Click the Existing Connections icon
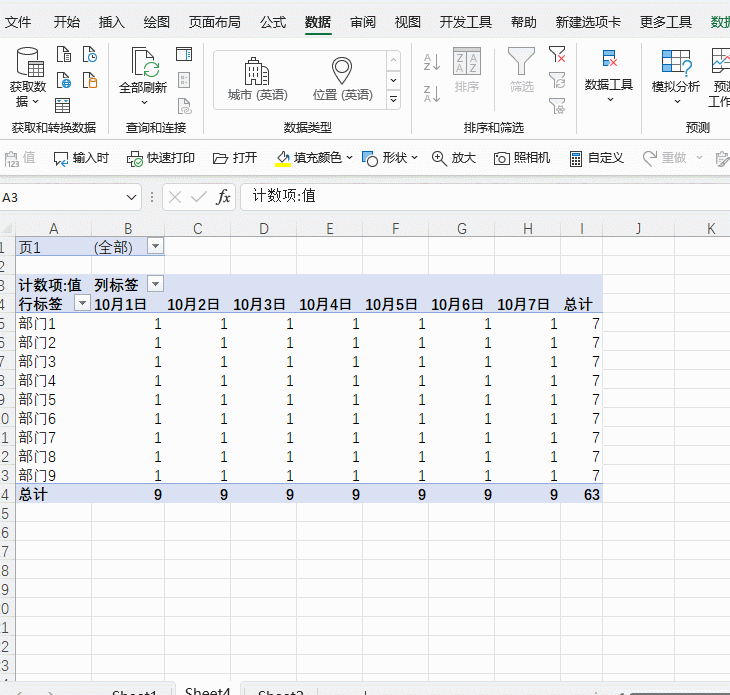 click(90, 80)
